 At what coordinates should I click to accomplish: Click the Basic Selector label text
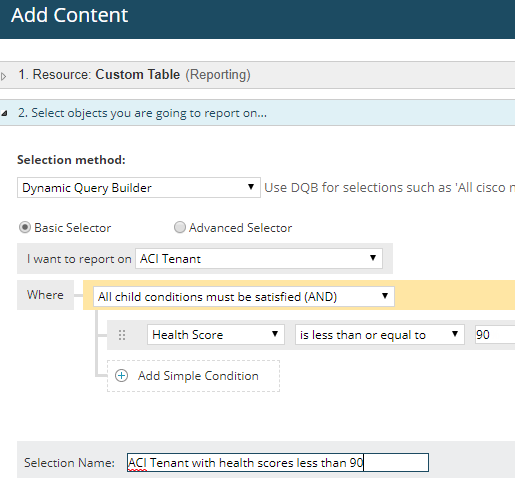(x=73, y=228)
